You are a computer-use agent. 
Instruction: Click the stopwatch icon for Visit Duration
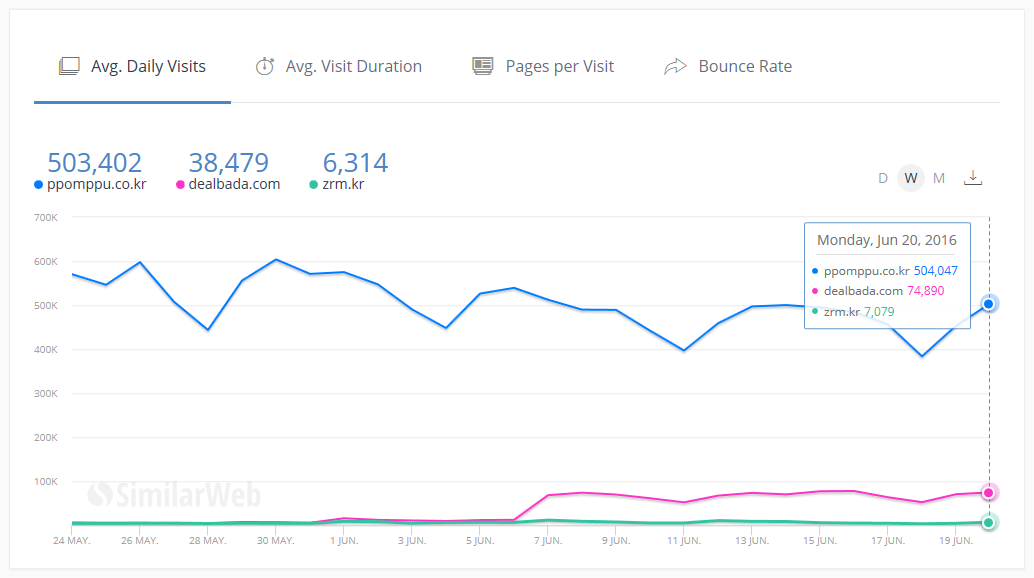(x=264, y=66)
